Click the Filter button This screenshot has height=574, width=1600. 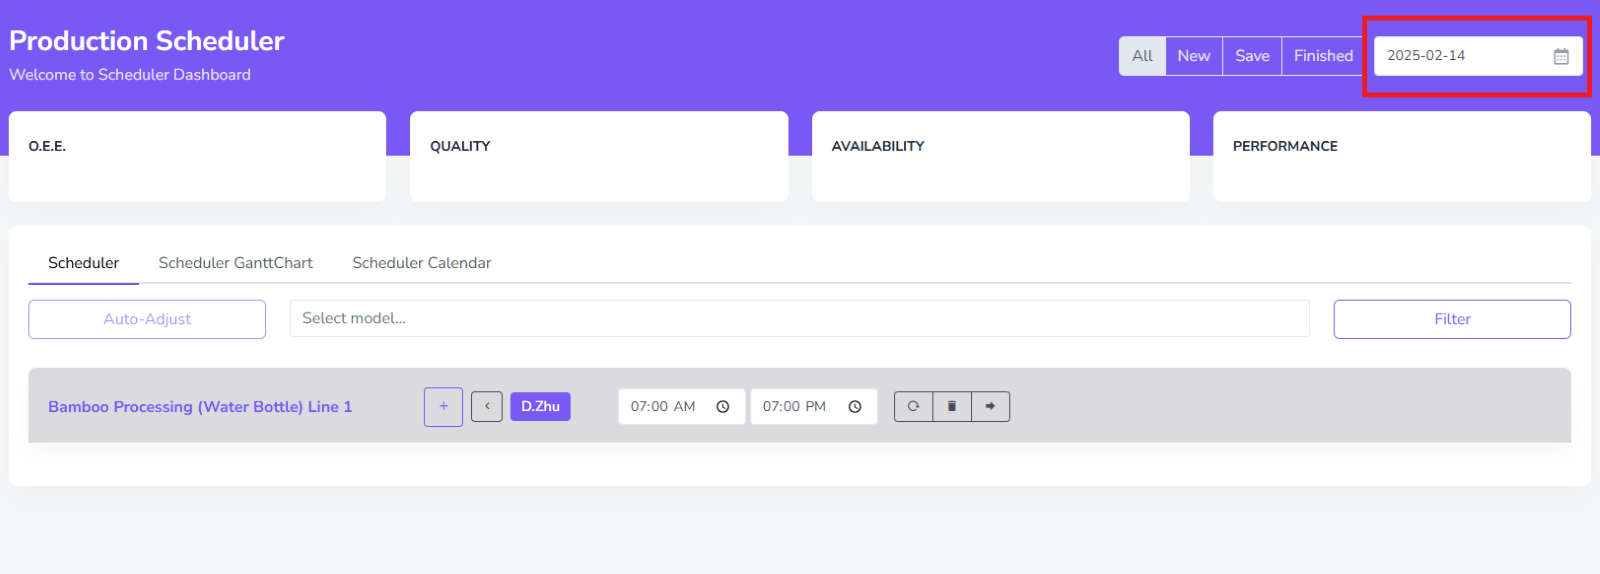pos(1451,319)
